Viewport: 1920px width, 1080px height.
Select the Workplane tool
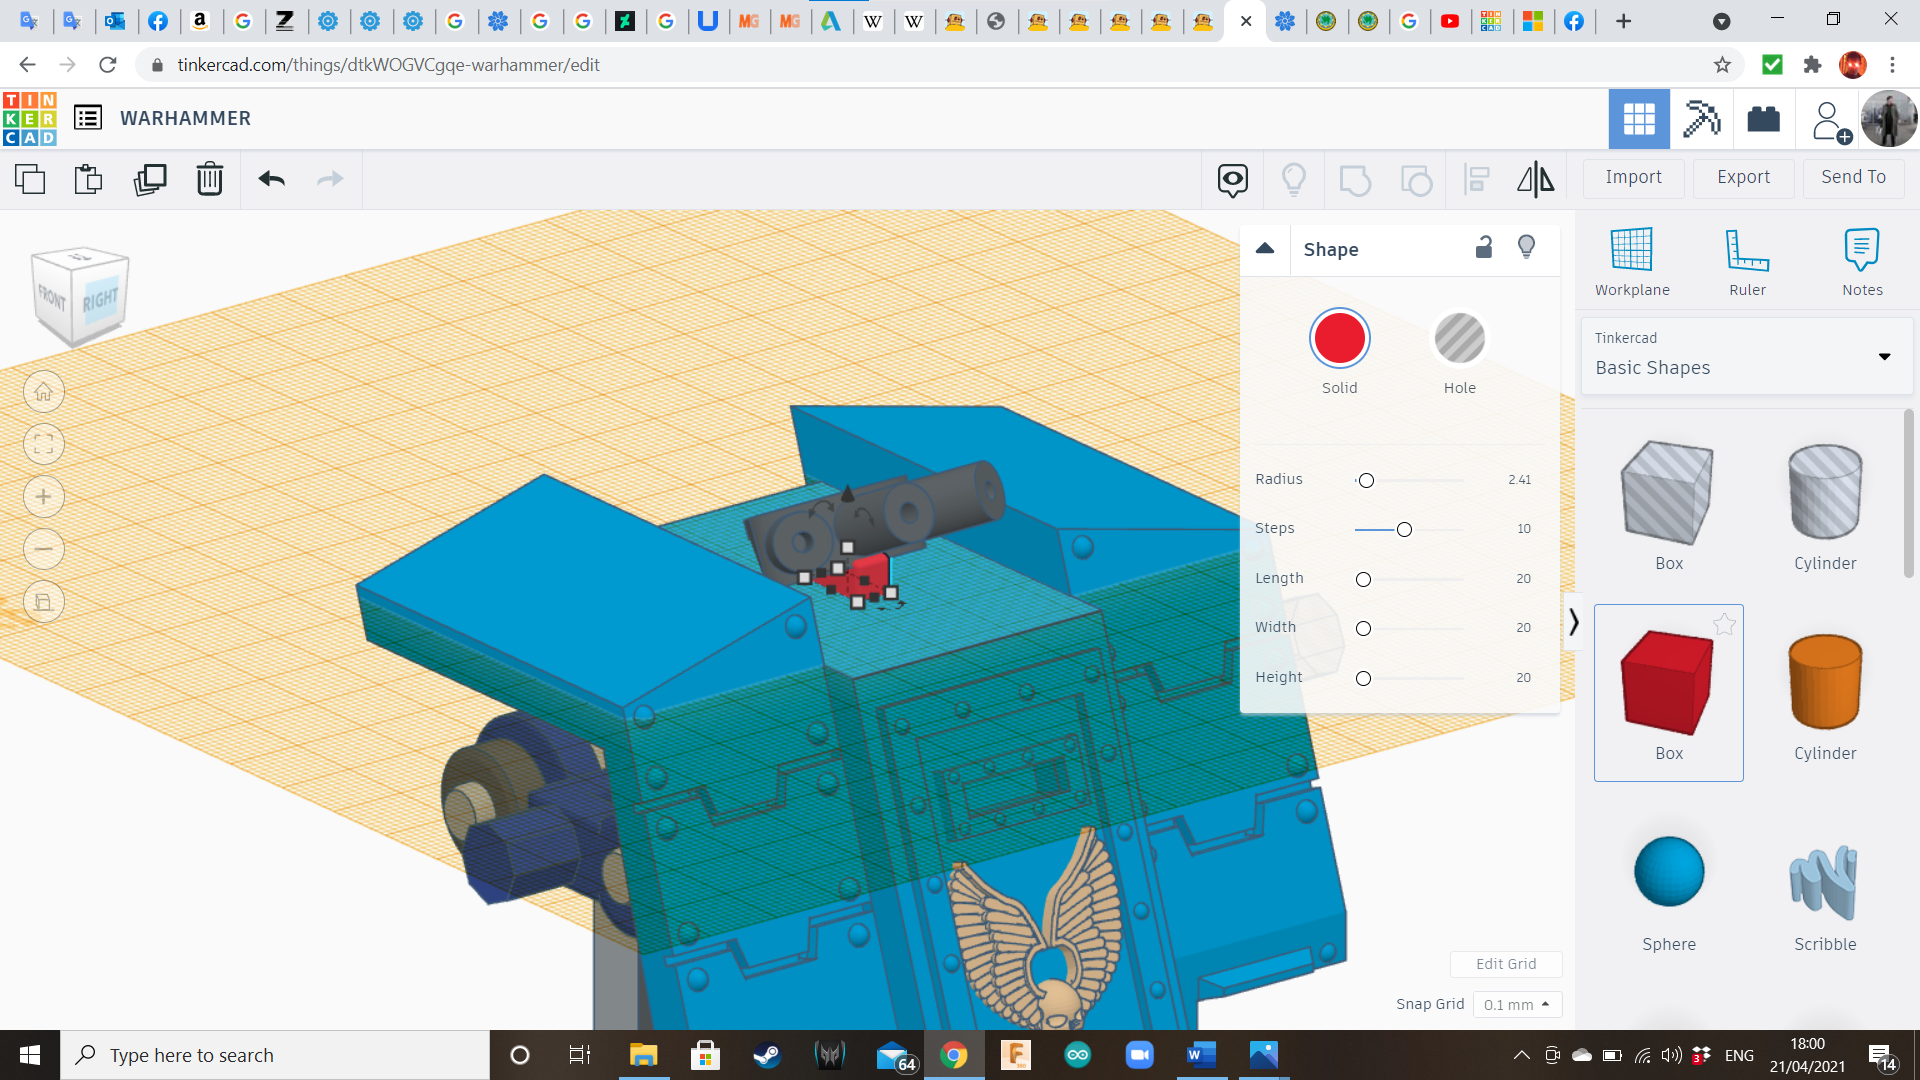coord(1632,262)
